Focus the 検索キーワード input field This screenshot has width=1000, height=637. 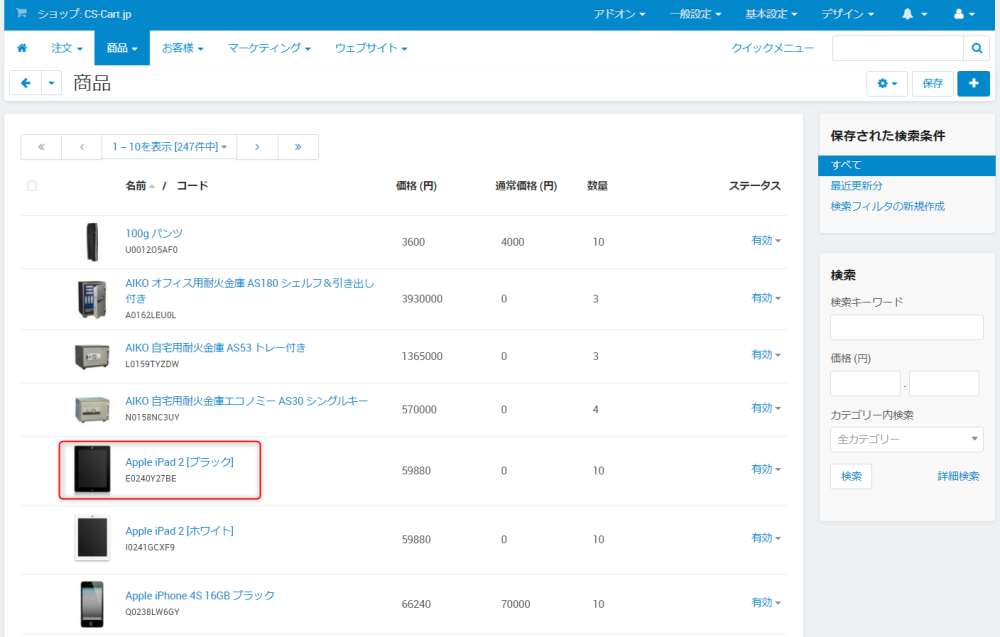pos(906,327)
